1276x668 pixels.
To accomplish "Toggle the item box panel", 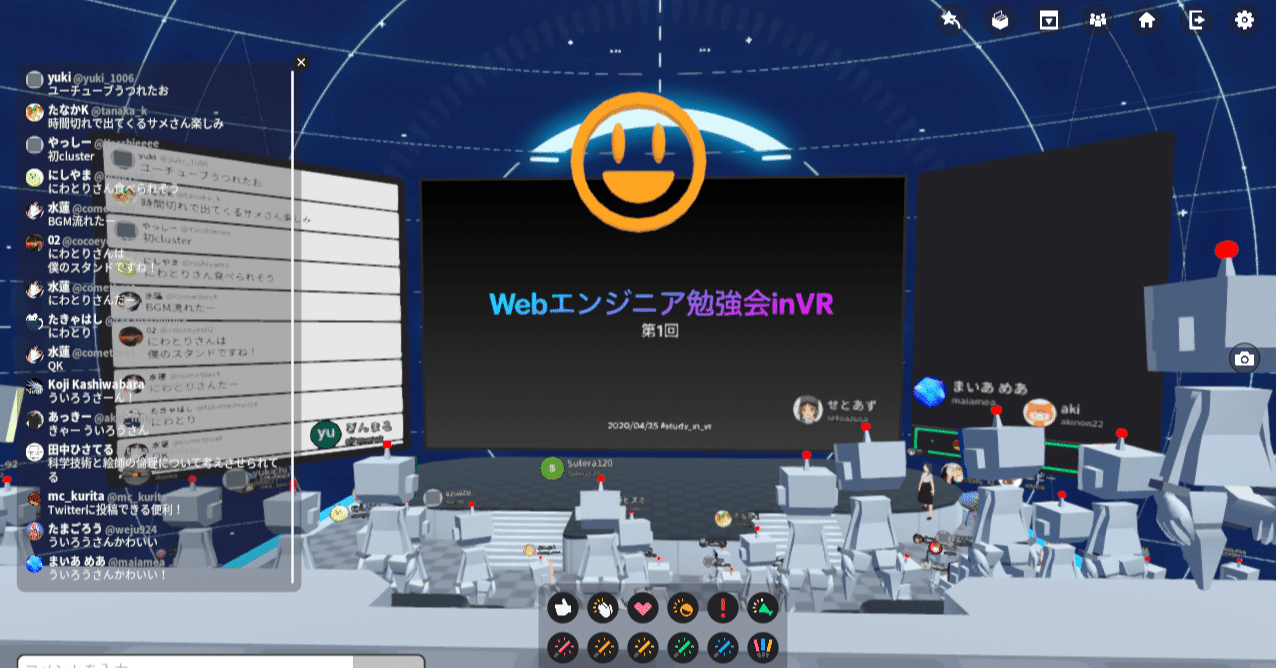I will (x=1000, y=20).
